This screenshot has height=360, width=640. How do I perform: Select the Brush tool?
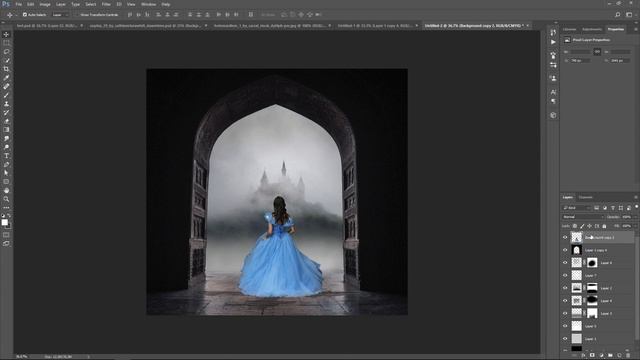tap(6, 95)
